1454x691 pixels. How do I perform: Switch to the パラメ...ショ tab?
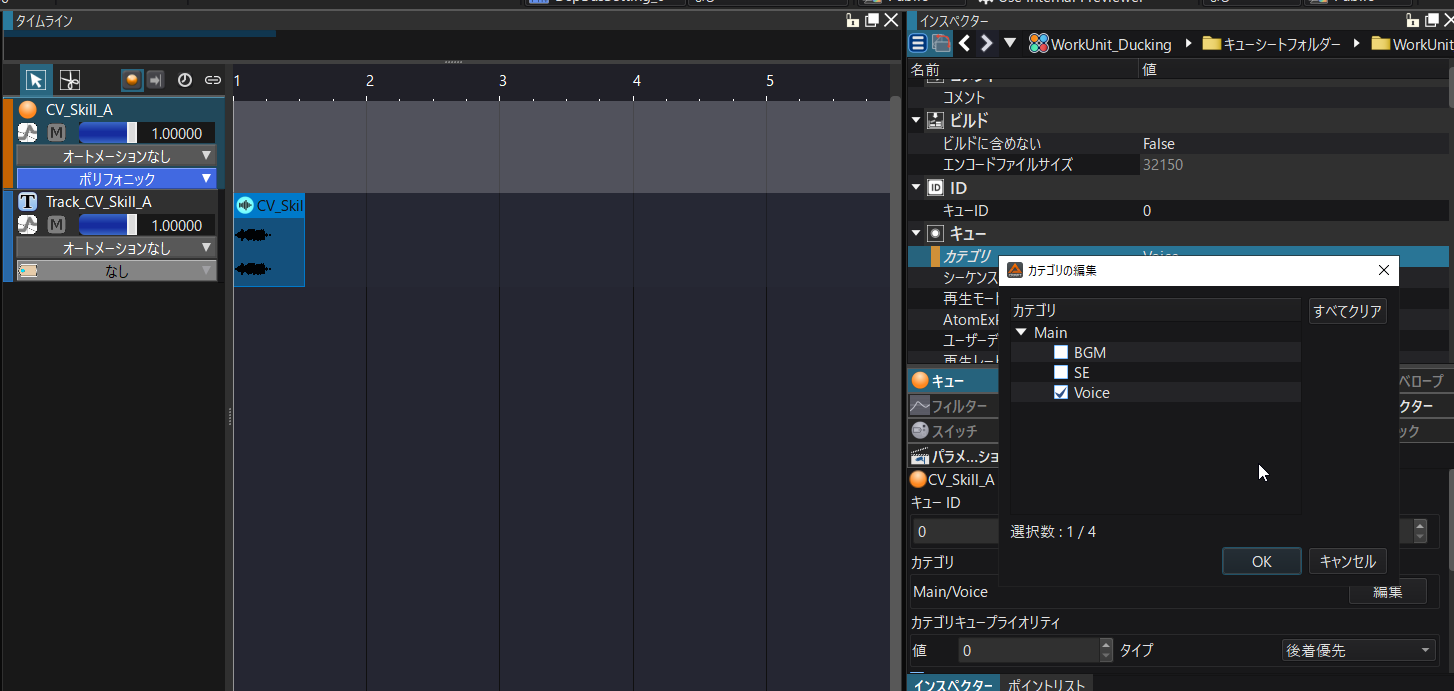(x=954, y=456)
